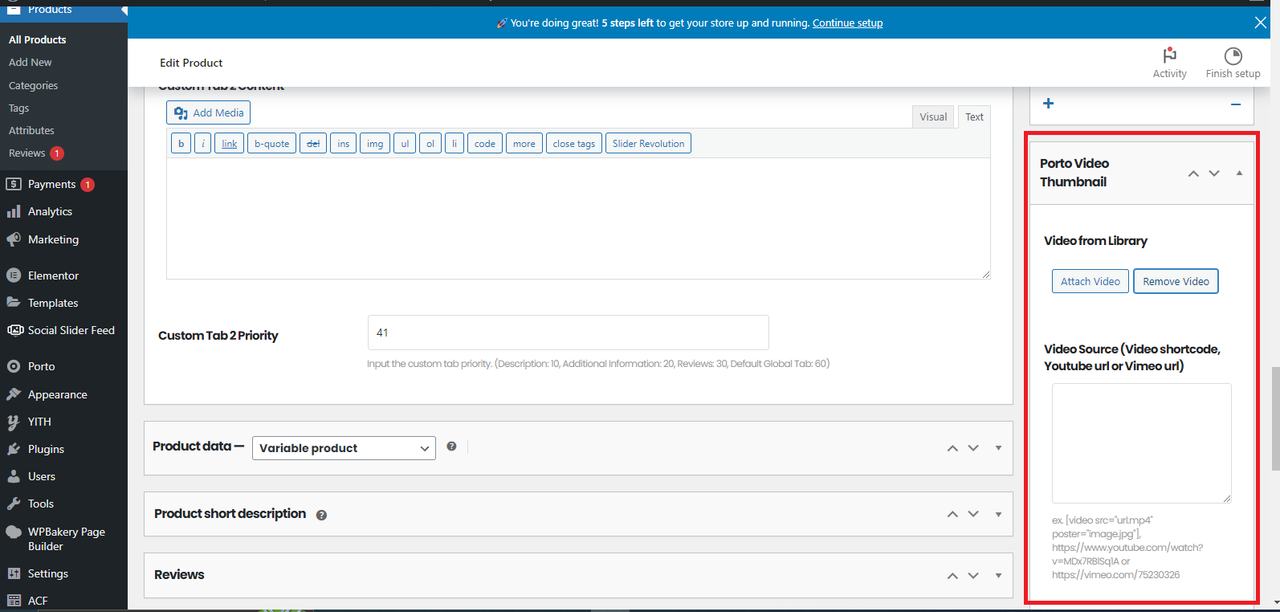1280x612 pixels.
Task: Open WPBakery Page Builder menu
Action: coord(66,539)
